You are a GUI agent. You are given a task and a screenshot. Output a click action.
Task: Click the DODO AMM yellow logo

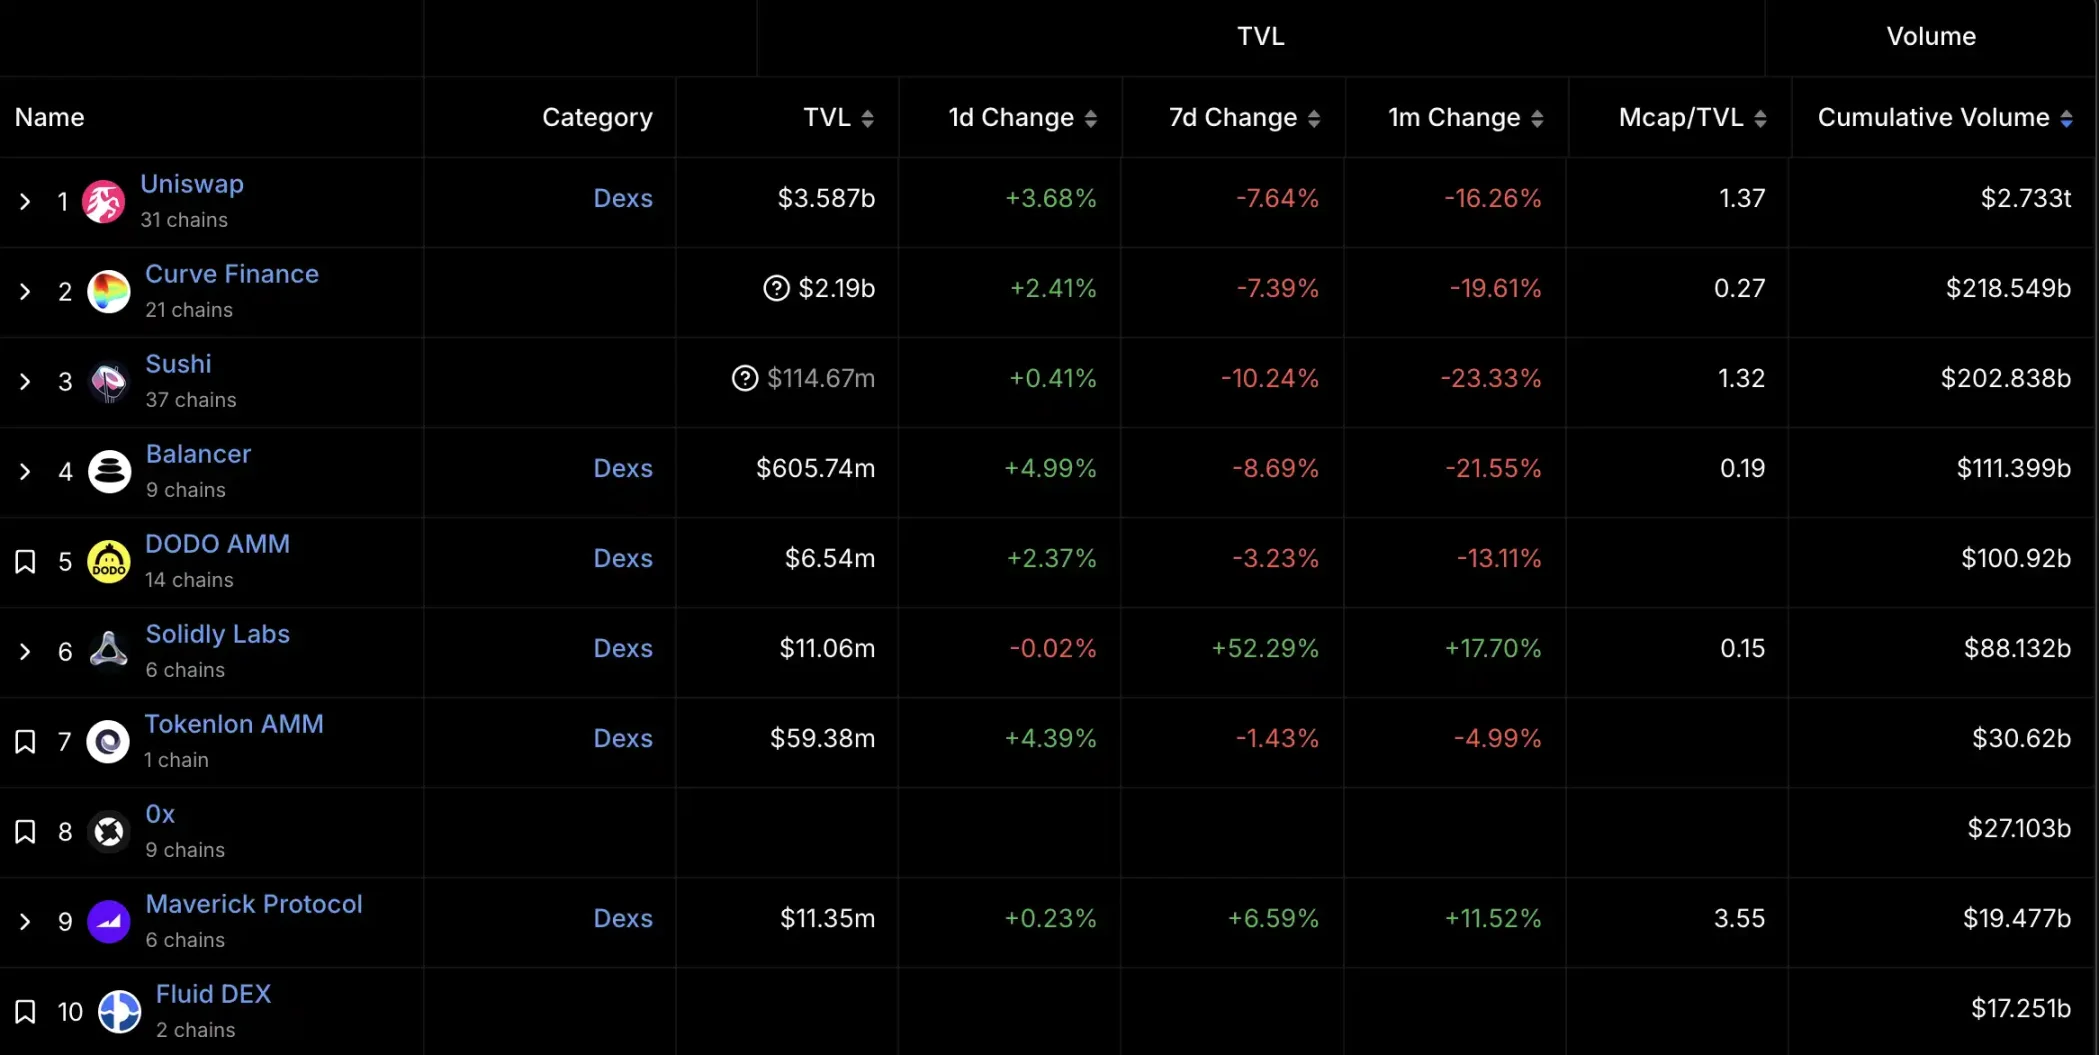109,561
